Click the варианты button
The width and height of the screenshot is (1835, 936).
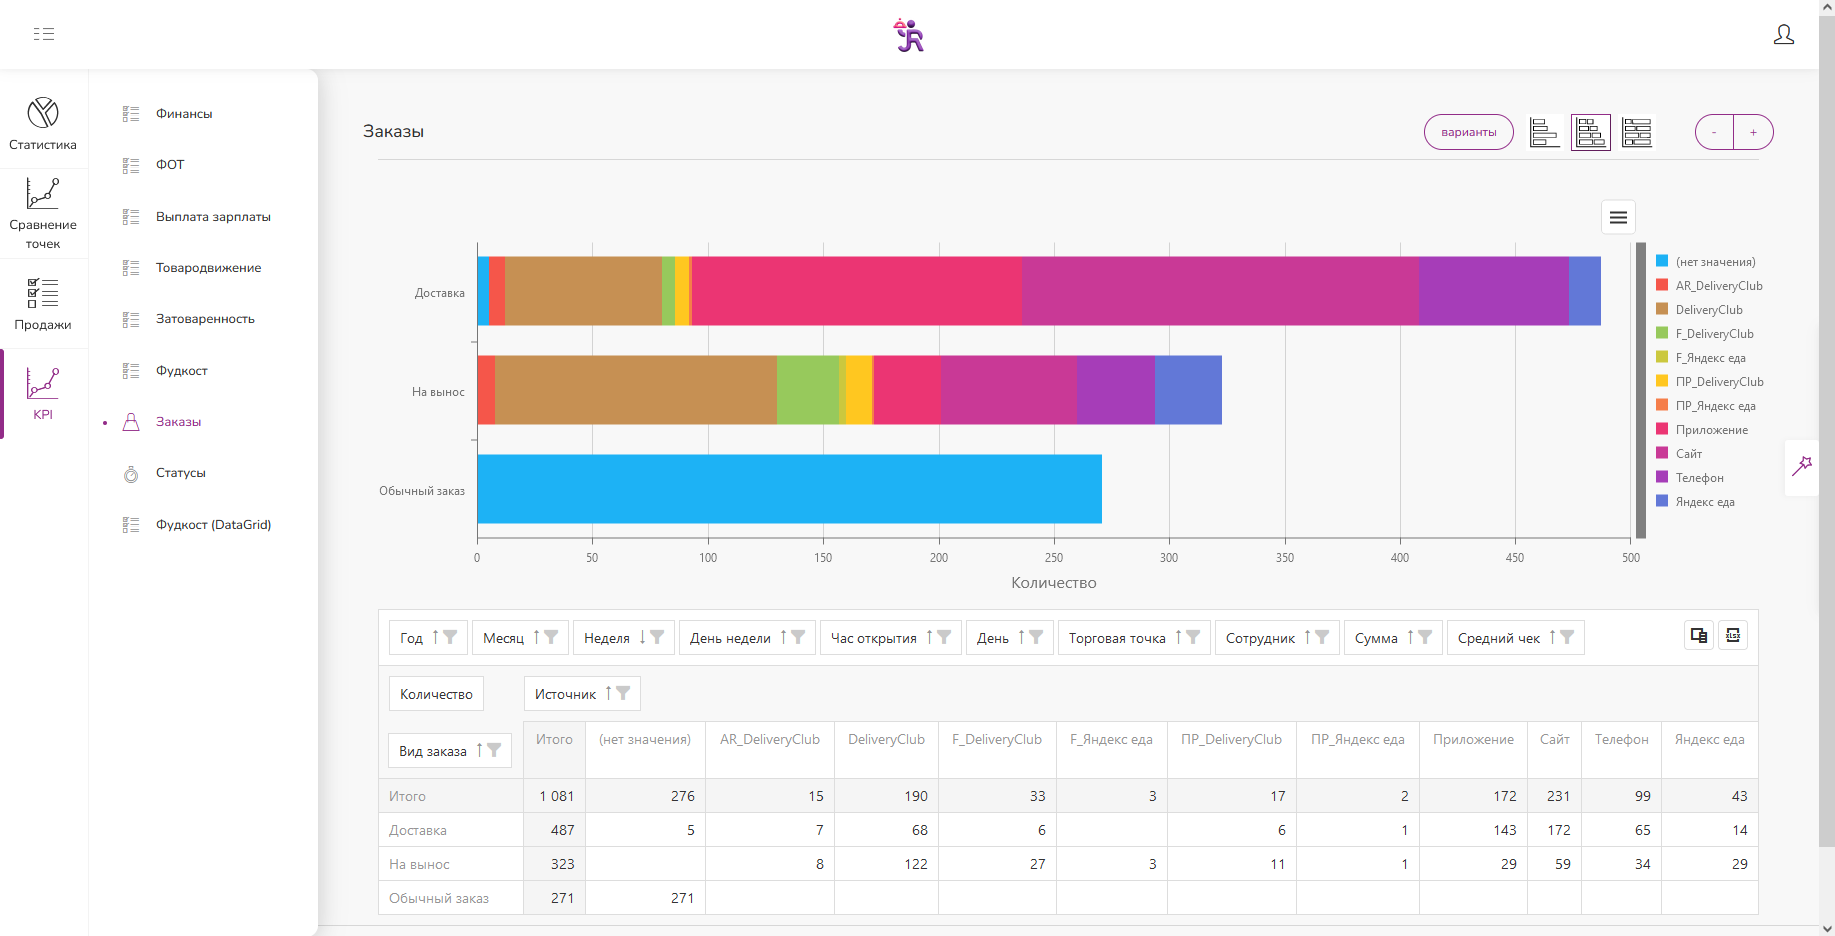click(x=1468, y=132)
